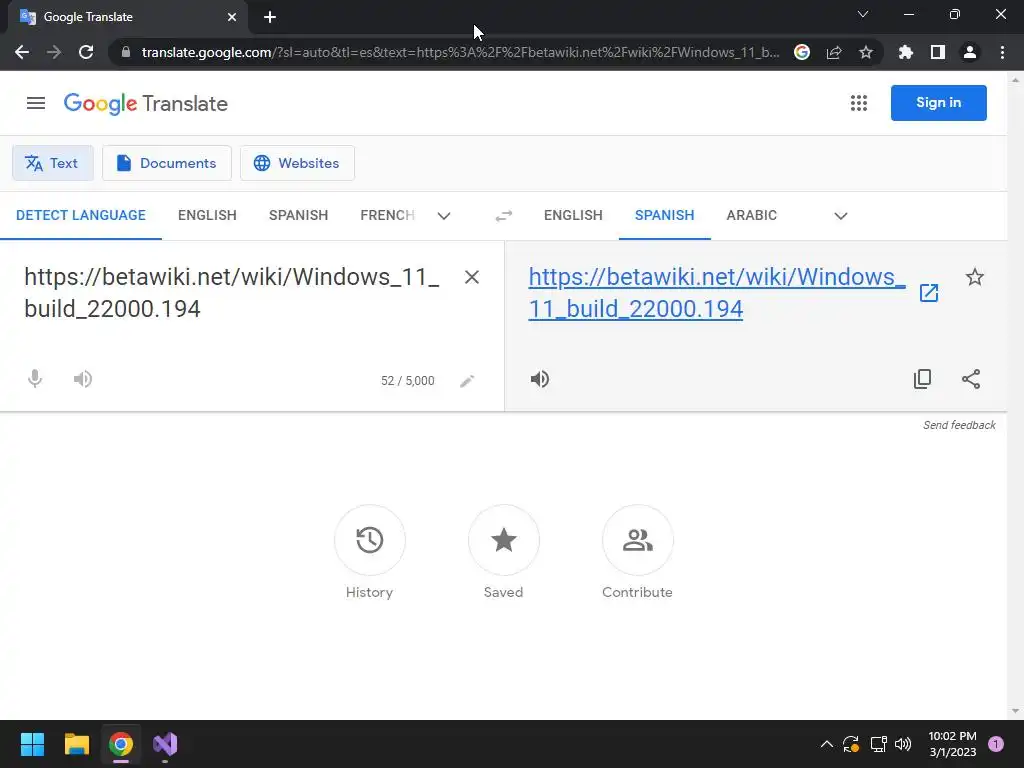This screenshot has height=768, width=1024.
Task: Open the tab search dropdown
Action: coord(863,14)
